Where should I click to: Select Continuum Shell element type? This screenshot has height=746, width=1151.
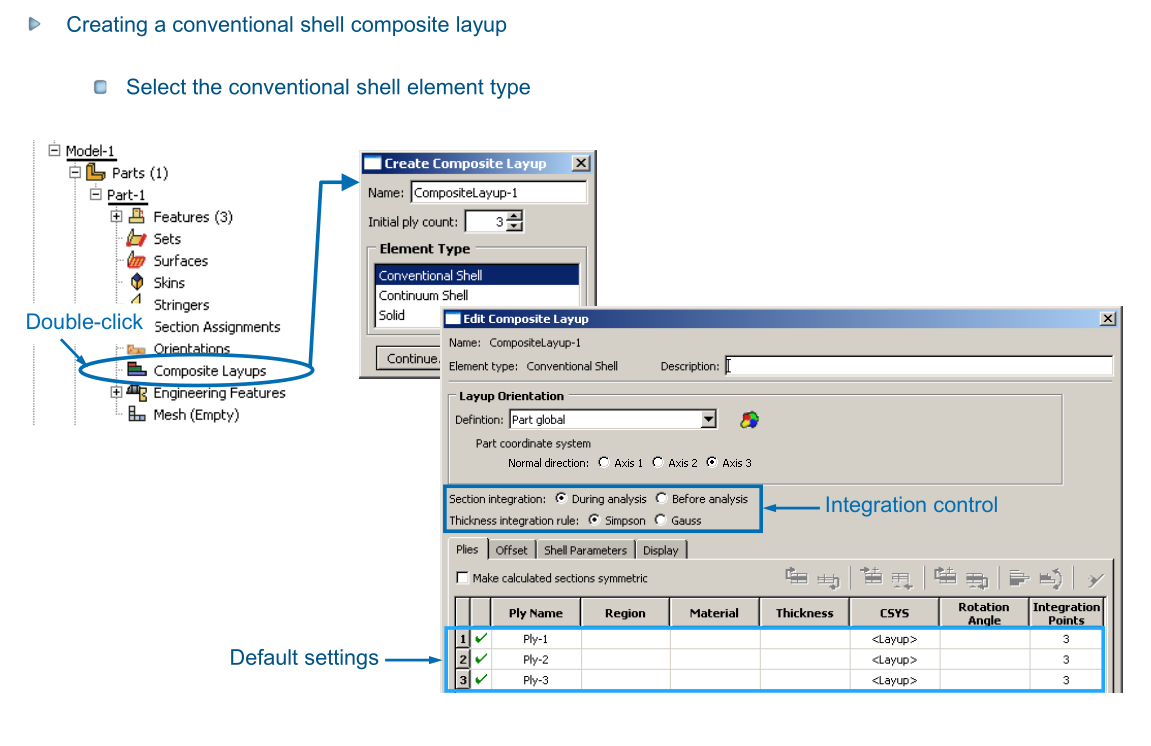423,296
